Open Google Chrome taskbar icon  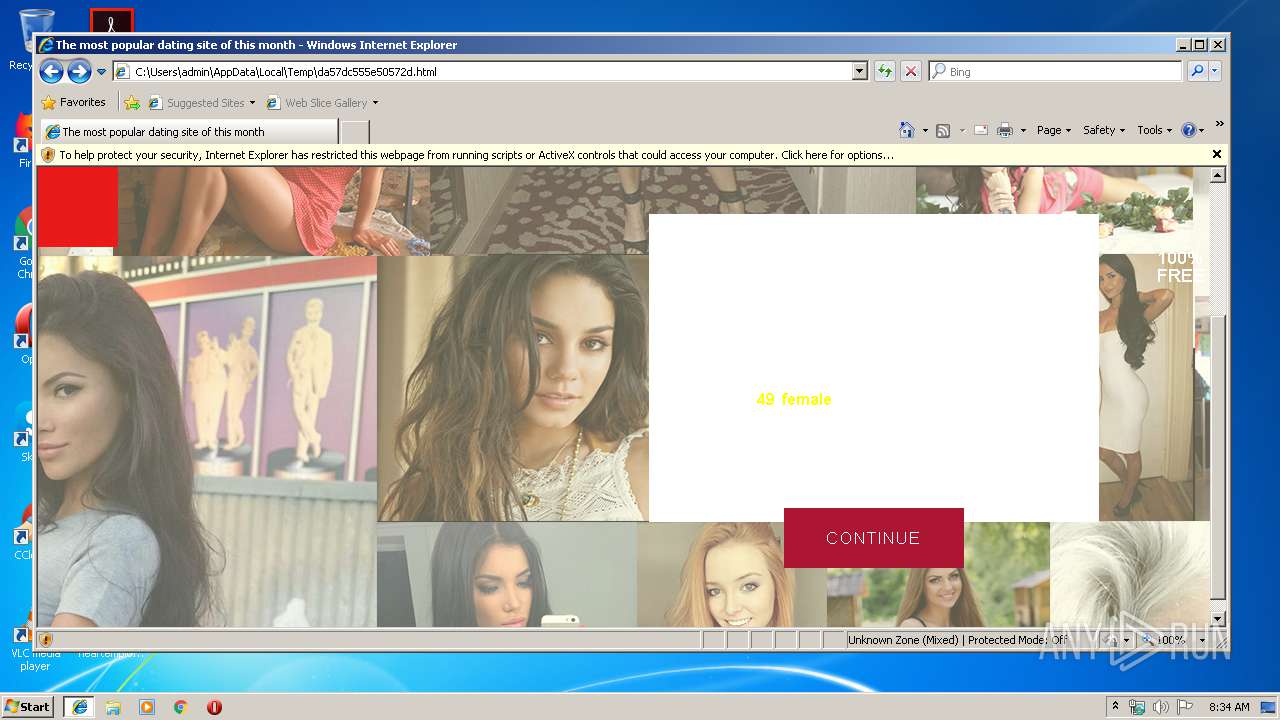pos(181,707)
